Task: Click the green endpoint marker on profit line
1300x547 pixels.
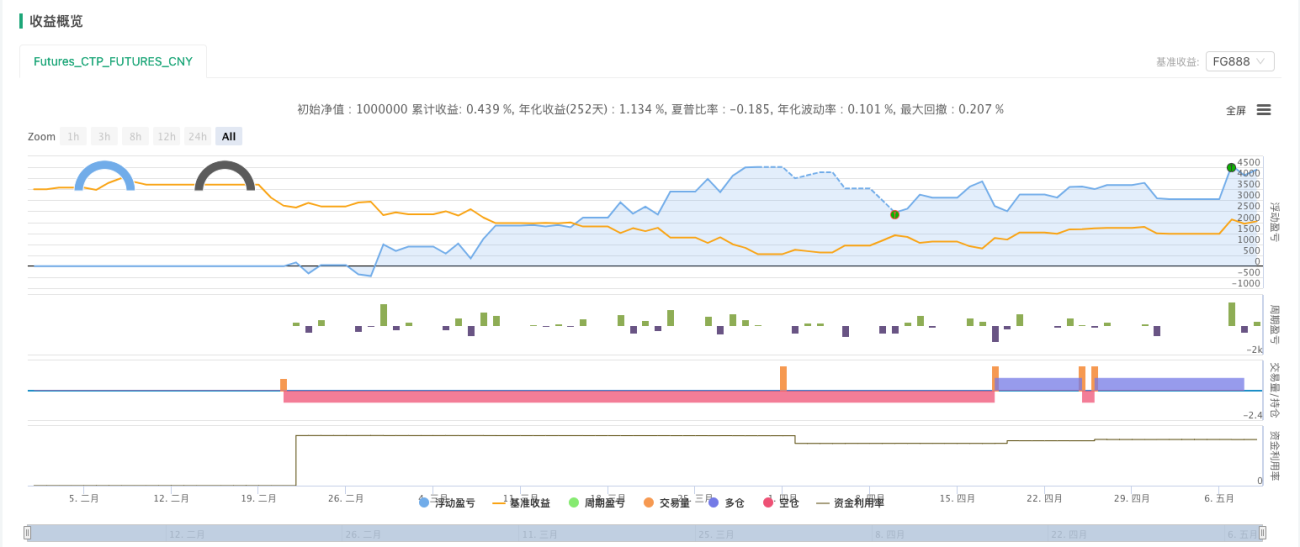Action: [x=1231, y=167]
